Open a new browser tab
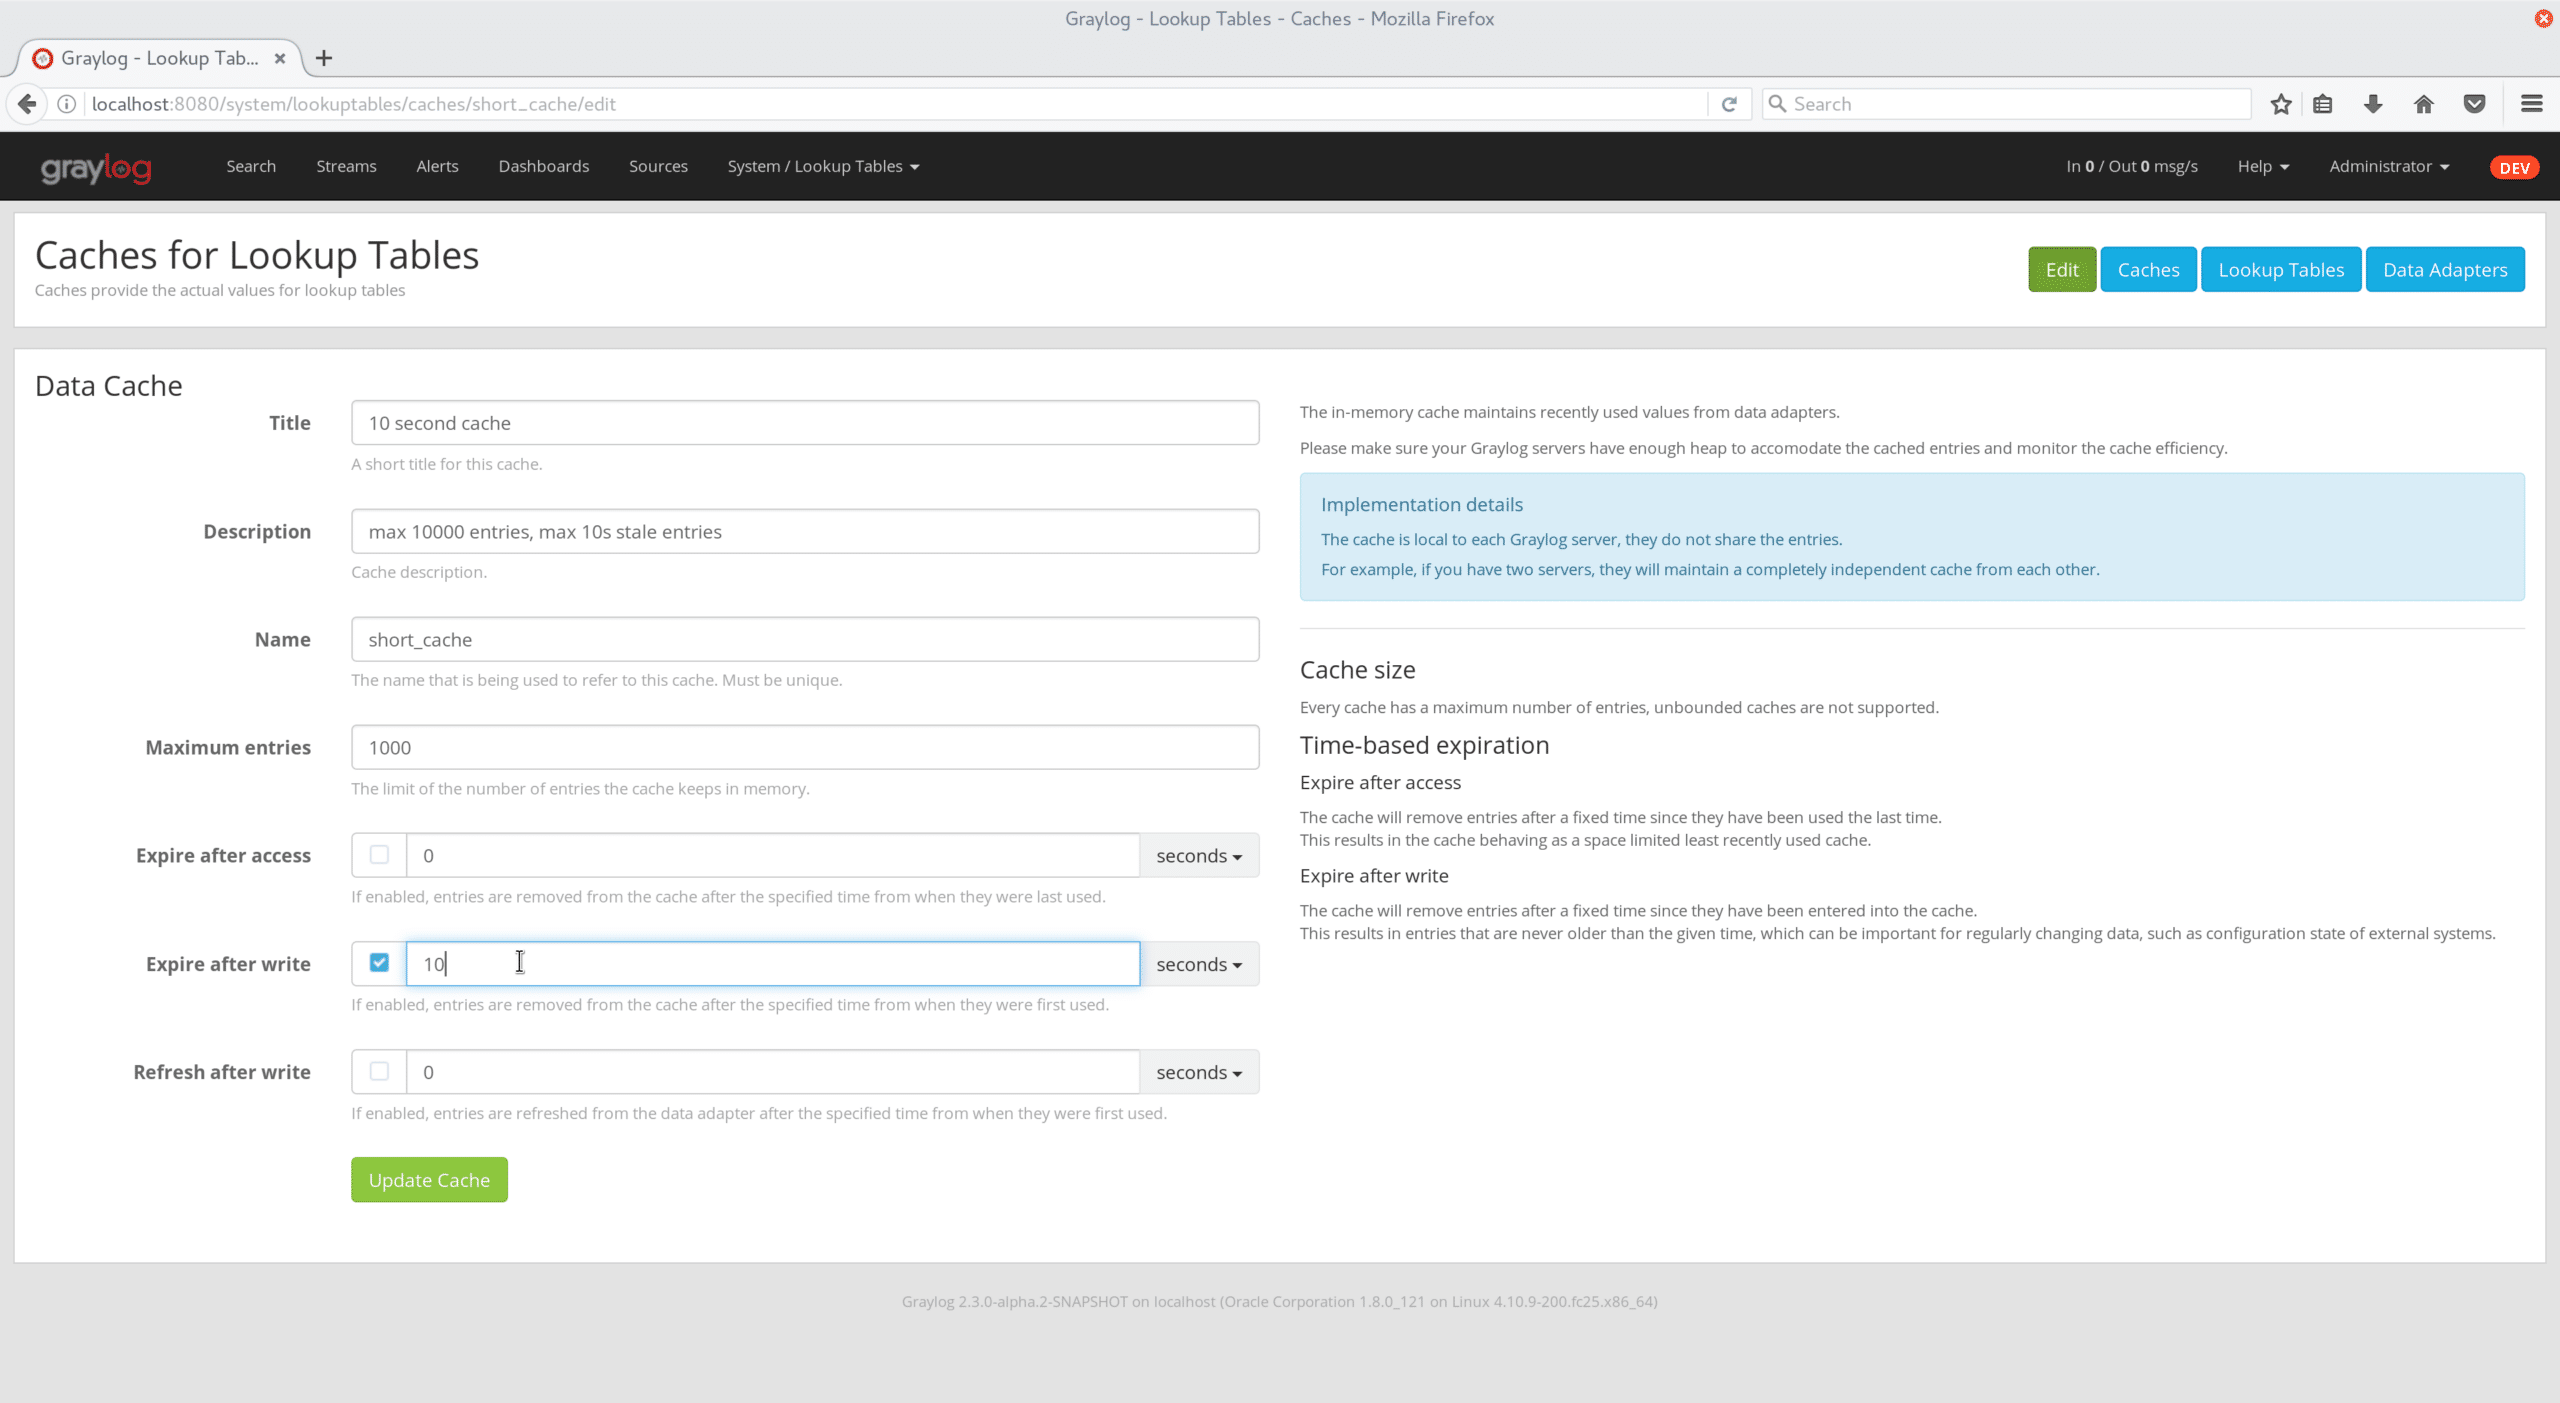2560x1403 pixels. pyautogui.click(x=324, y=58)
